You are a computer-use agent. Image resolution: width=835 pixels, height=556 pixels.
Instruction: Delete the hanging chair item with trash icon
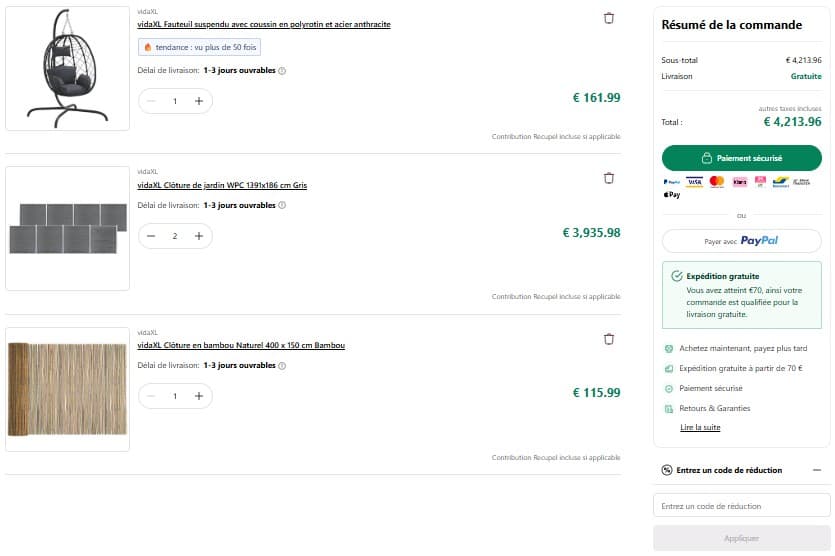pyautogui.click(x=609, y=18)
